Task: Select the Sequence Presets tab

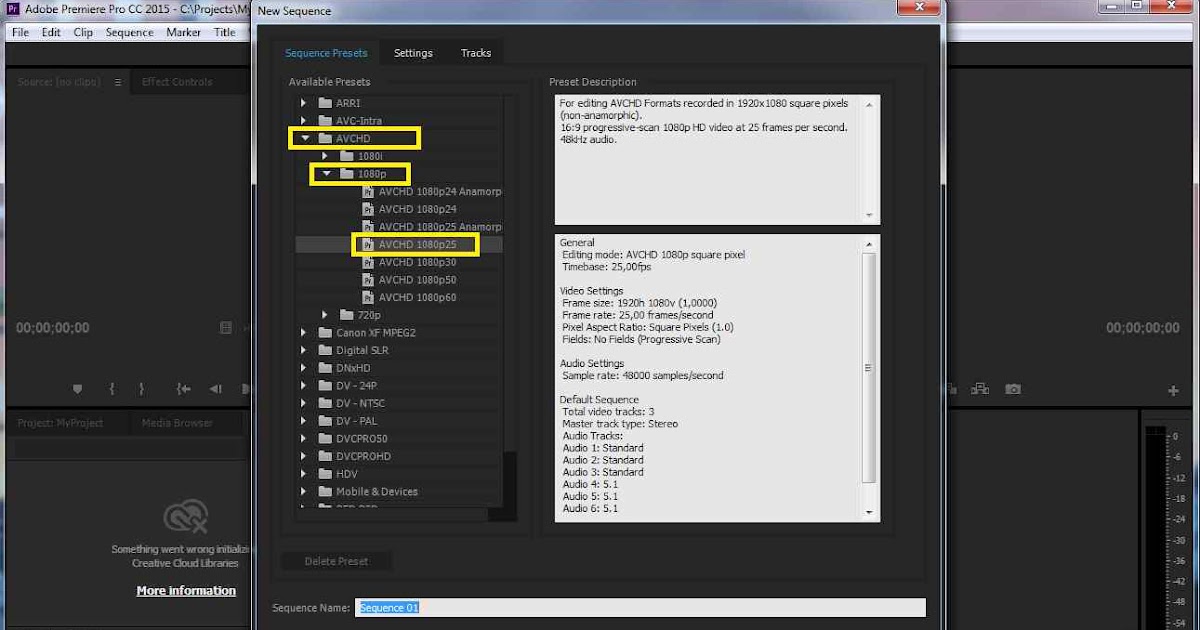Action: 326,53
